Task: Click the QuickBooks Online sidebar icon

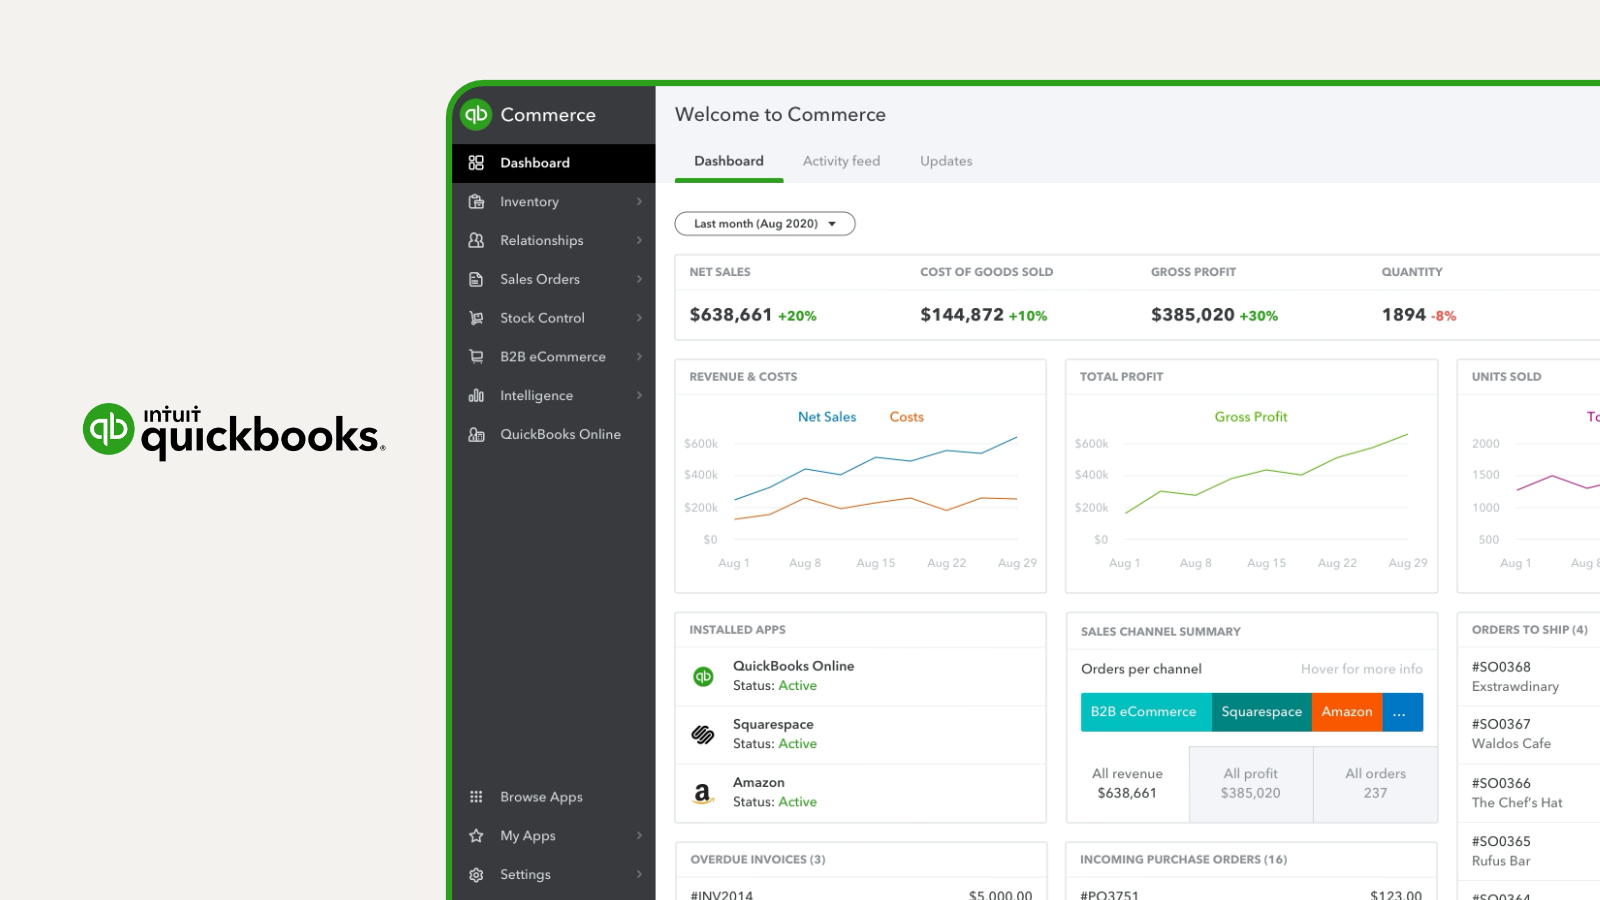Action: [476, 435]
